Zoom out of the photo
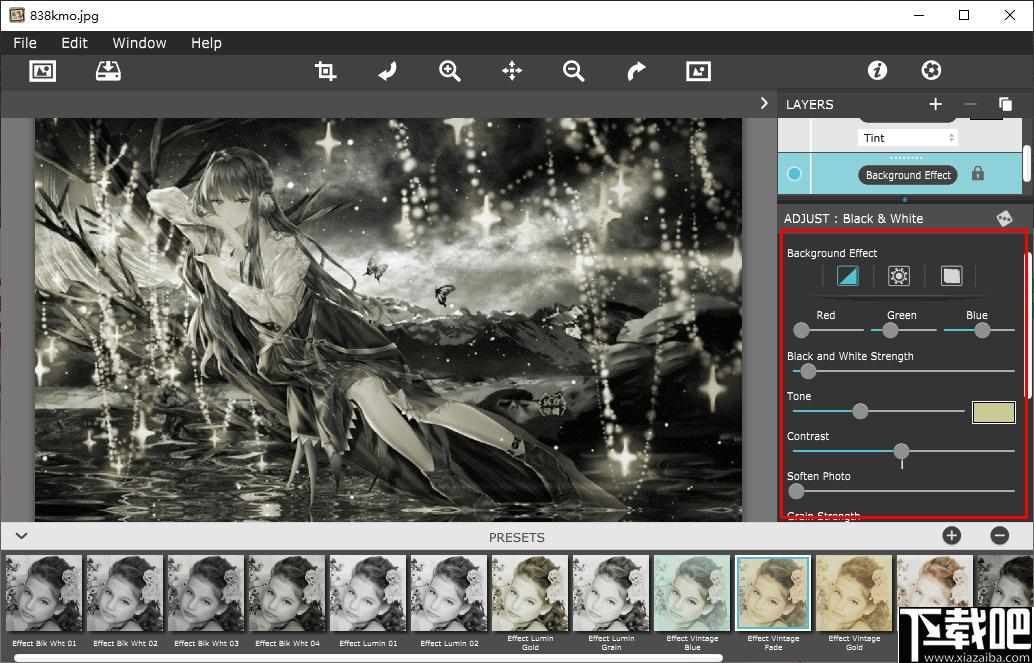The height and width of the screenshot is (663, 1034). 574,71
